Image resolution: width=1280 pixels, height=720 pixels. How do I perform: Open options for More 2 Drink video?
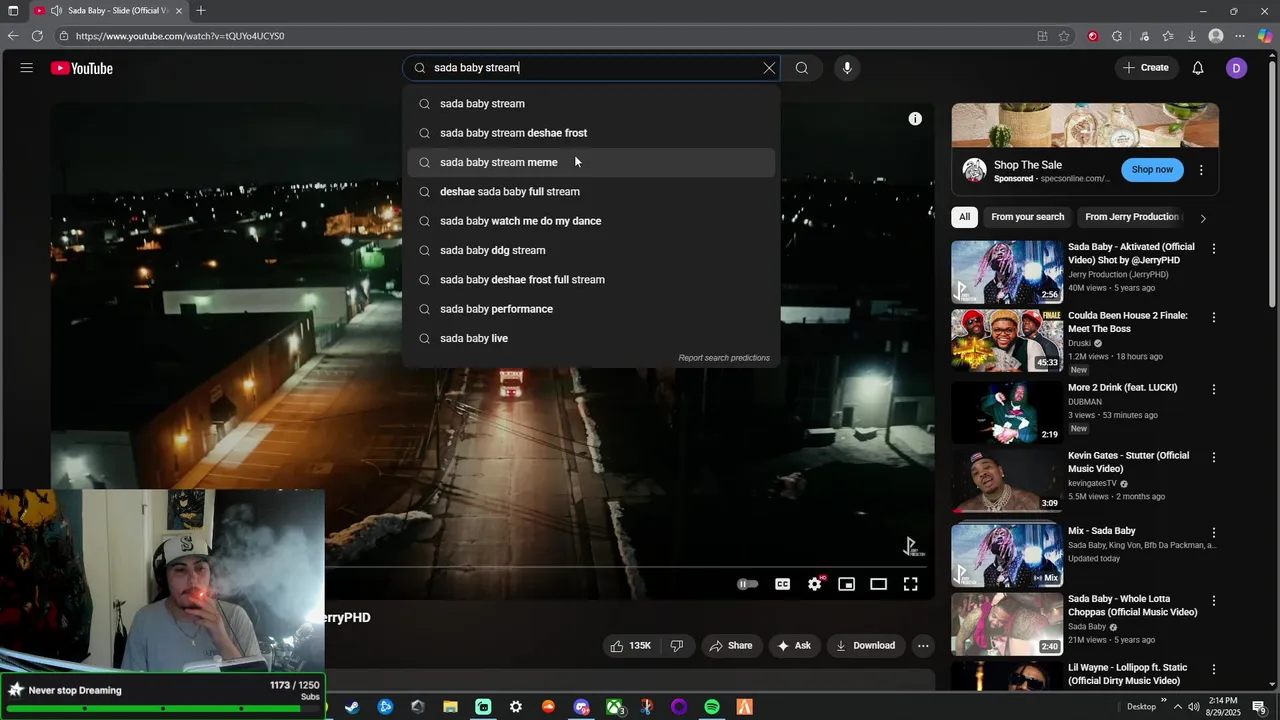pyautogui.click(x=1214, y=390)
